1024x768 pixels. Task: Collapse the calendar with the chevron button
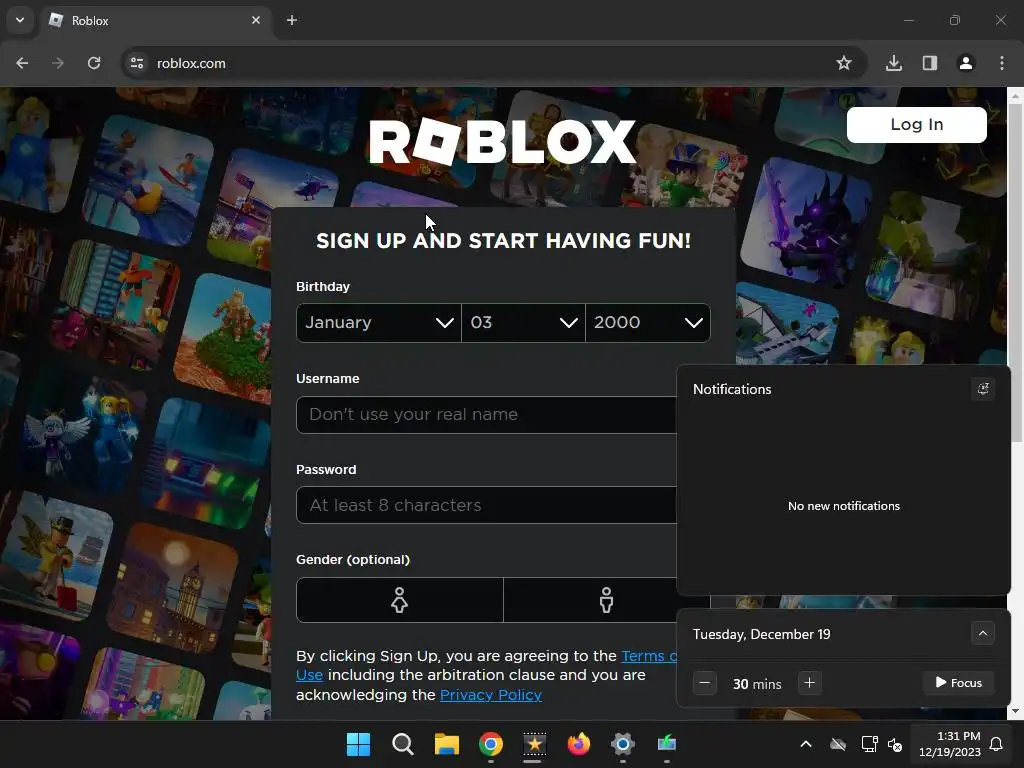tap(983, 633)
